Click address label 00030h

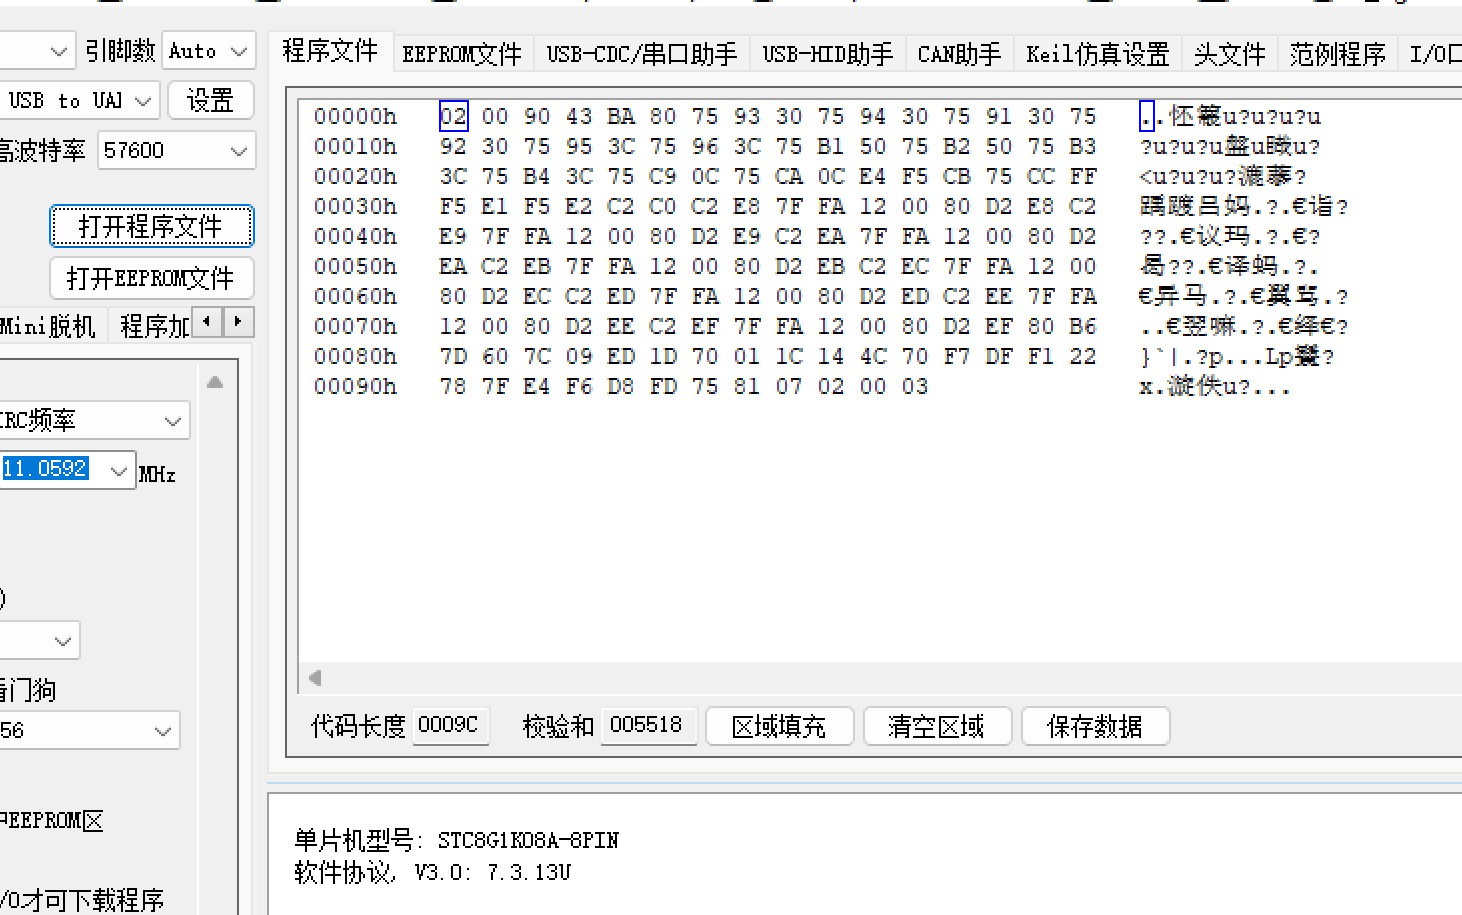click(355, 206)
